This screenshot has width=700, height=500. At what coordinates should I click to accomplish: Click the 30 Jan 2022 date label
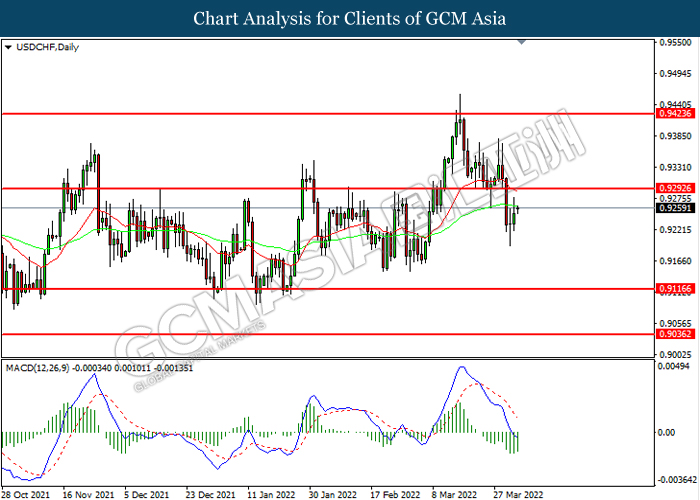(x=333, y=494)
